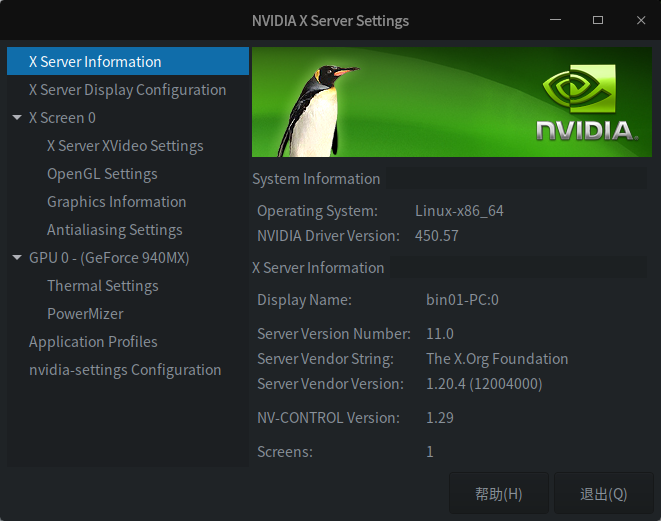Open the PowerMizer page
The image size is (661, 521).
coord(85,314)
